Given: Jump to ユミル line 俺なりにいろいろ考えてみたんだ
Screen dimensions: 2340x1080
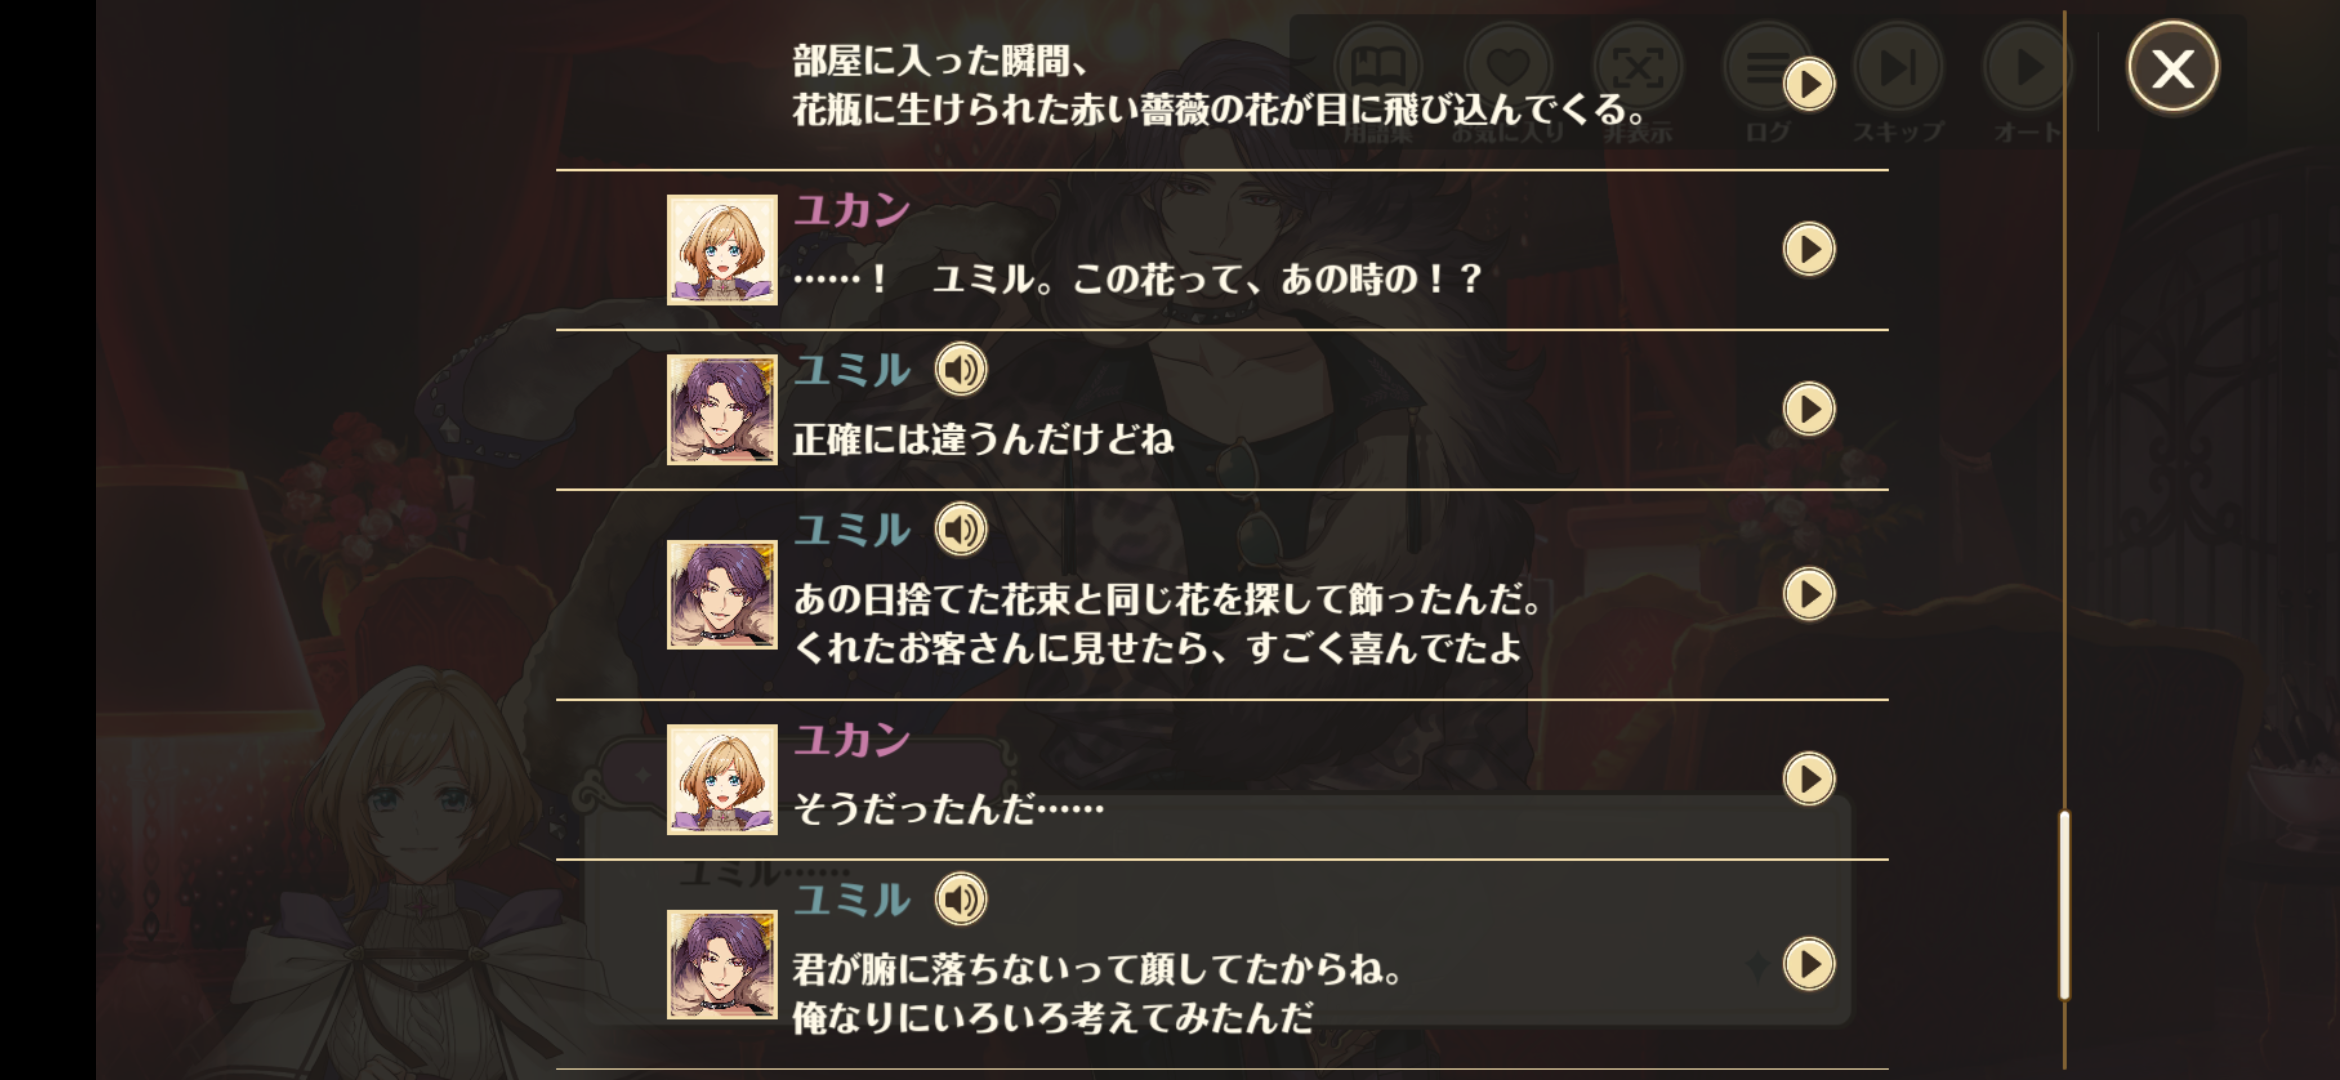Looking at the screenshot, I should click(1809, 964).
